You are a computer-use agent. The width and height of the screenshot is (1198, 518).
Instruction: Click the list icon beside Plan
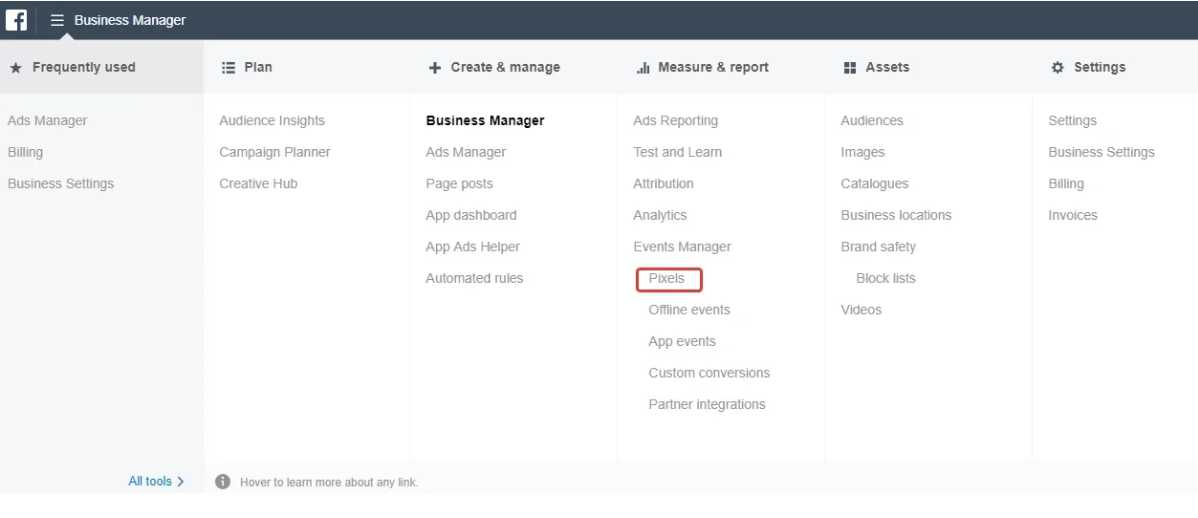(228, 67)
